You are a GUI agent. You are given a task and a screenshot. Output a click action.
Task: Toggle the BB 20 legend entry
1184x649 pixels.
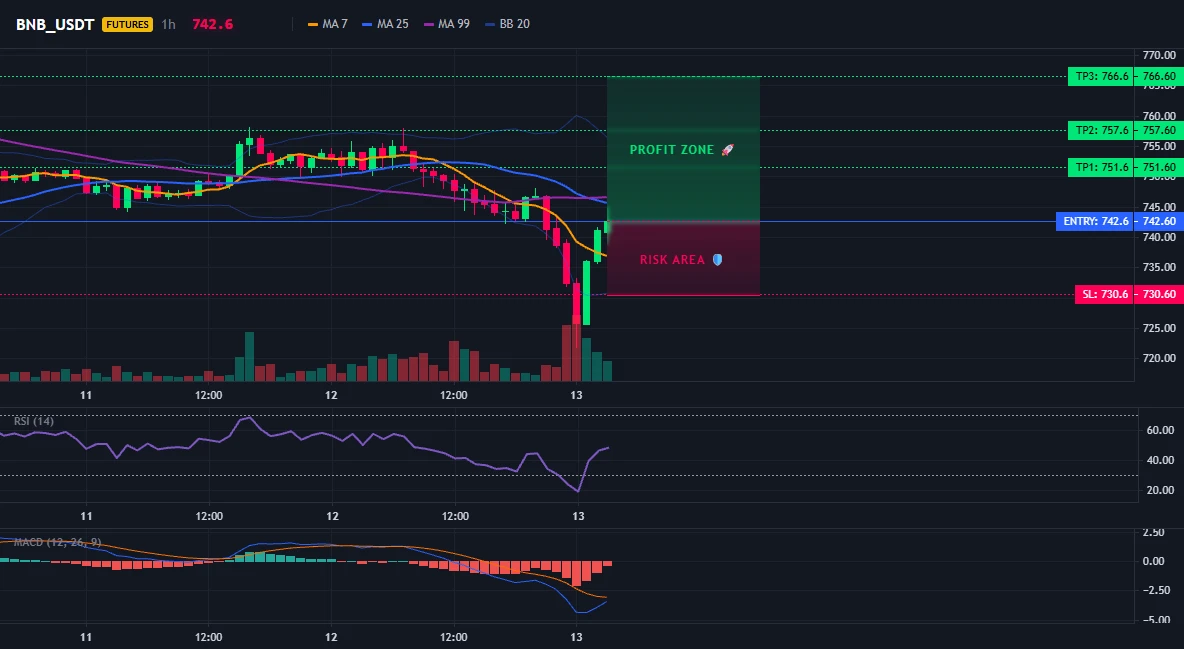[x=507, y=24]
